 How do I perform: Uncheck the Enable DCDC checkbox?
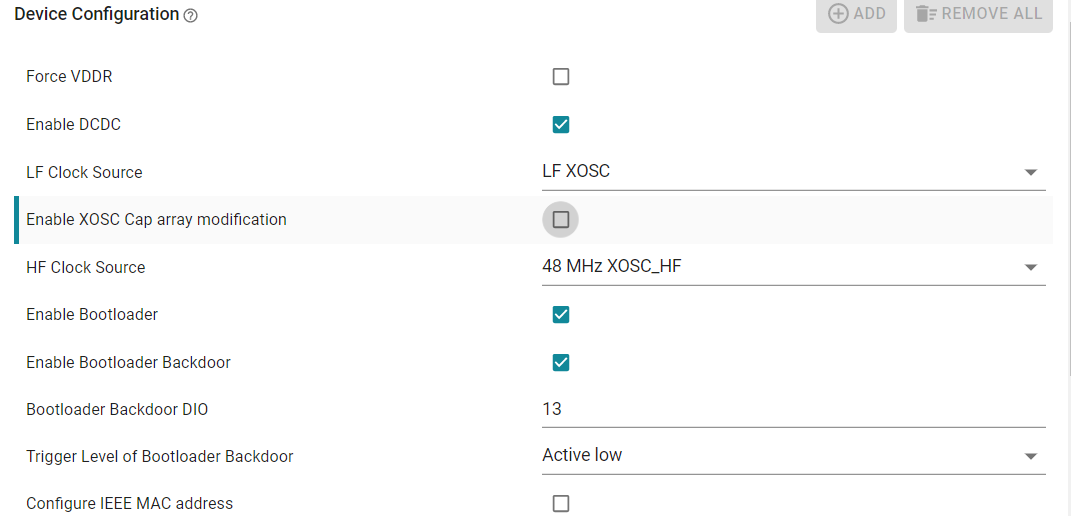(x=561, y=124)
